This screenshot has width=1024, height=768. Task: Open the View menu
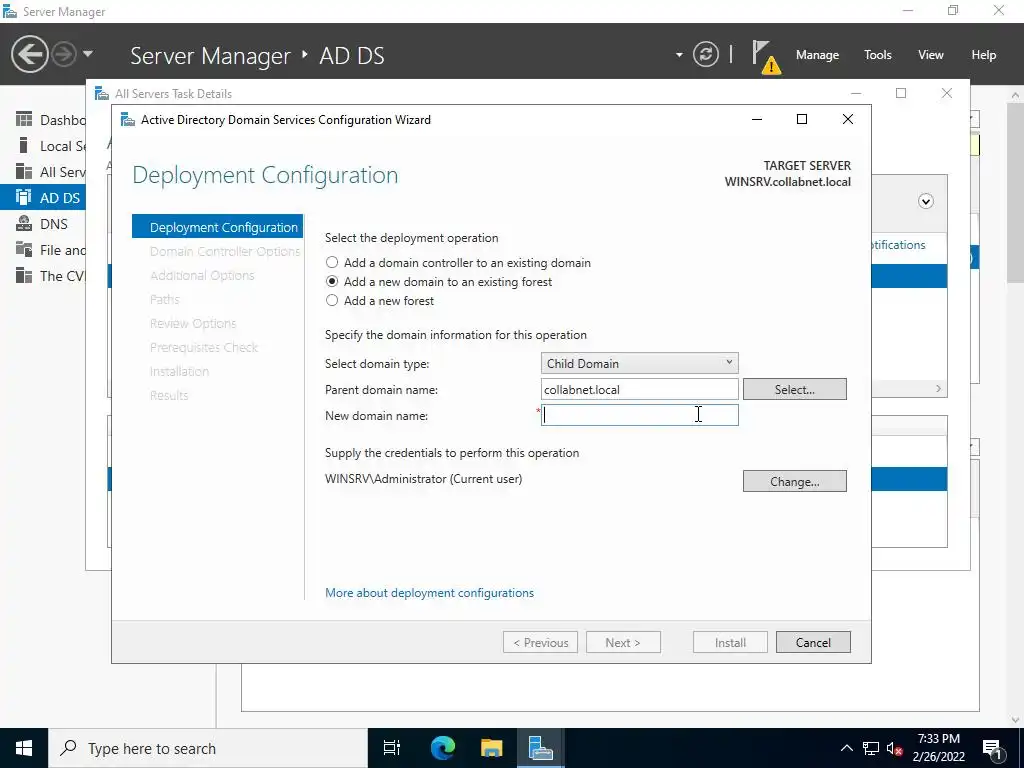[x=930, y=55]
